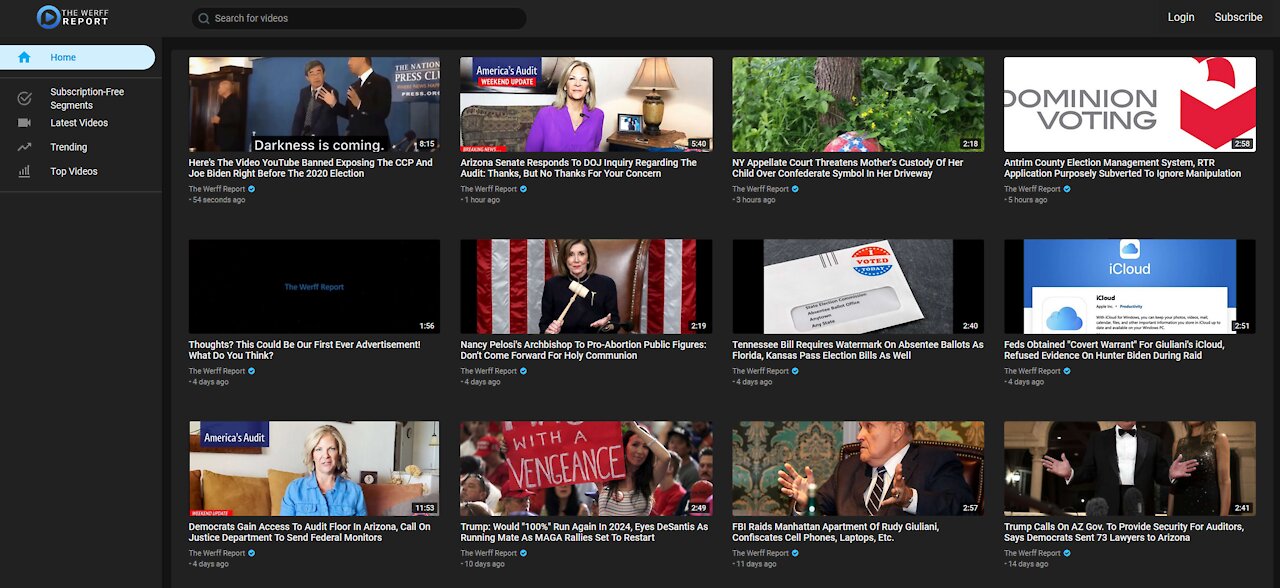Viewport: 1280px width, 588px height.
Task: Click verified badge under Nancy Pelosi video
Action: point(523,371)
